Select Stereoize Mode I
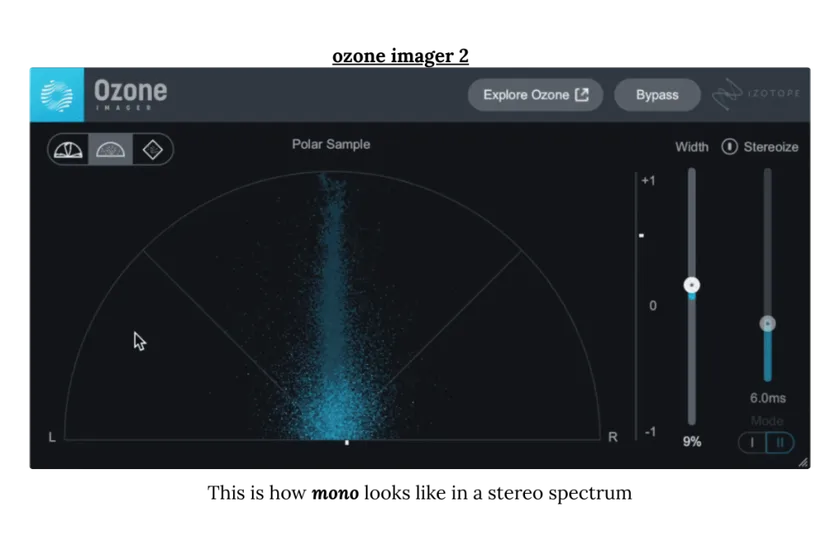 [x=752, y=443]
